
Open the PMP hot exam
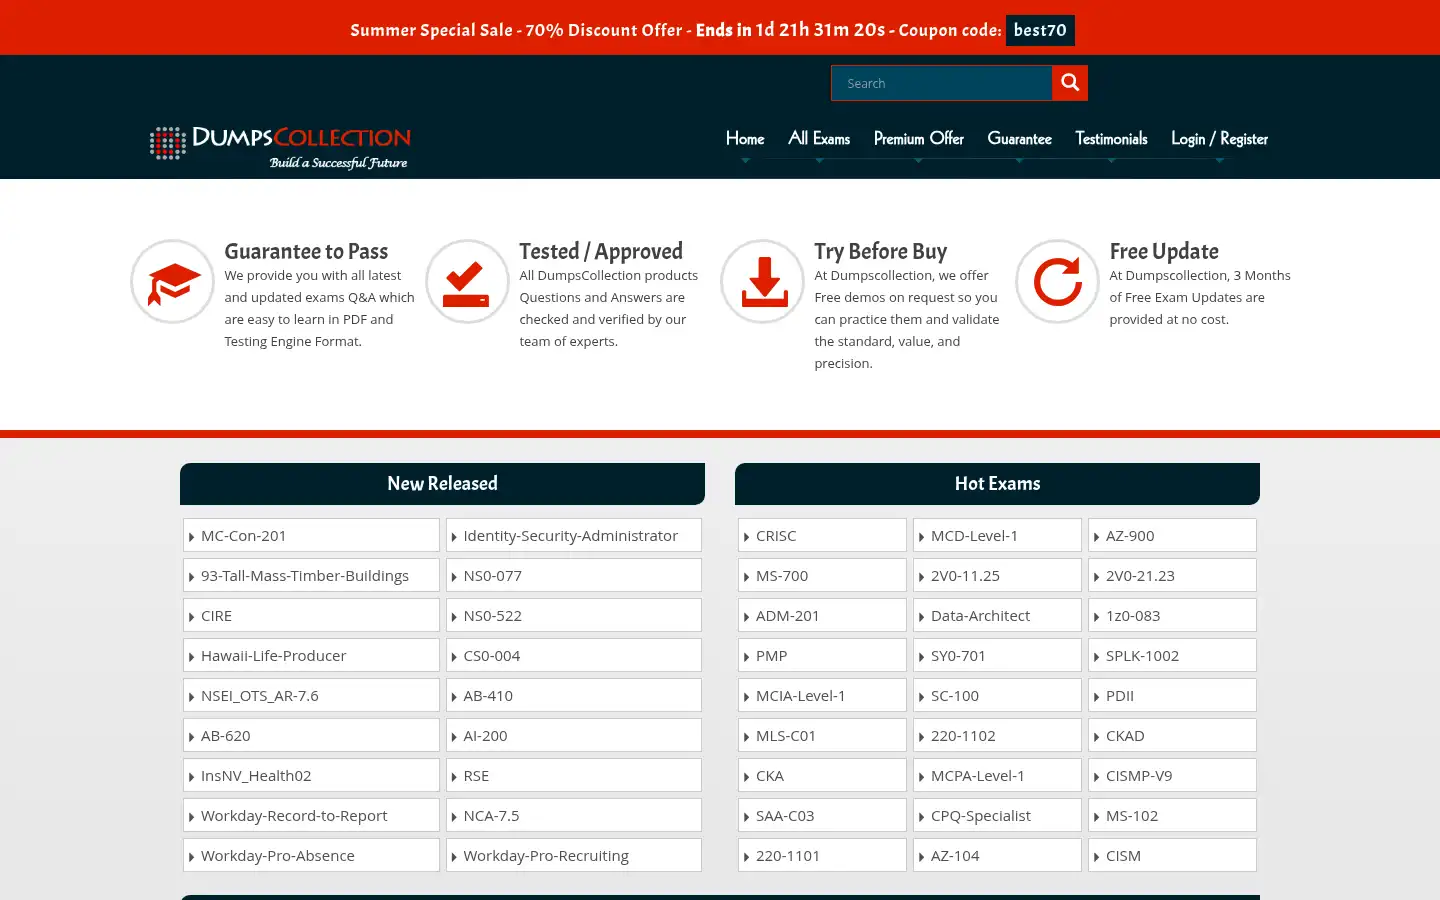coord(822,655)
